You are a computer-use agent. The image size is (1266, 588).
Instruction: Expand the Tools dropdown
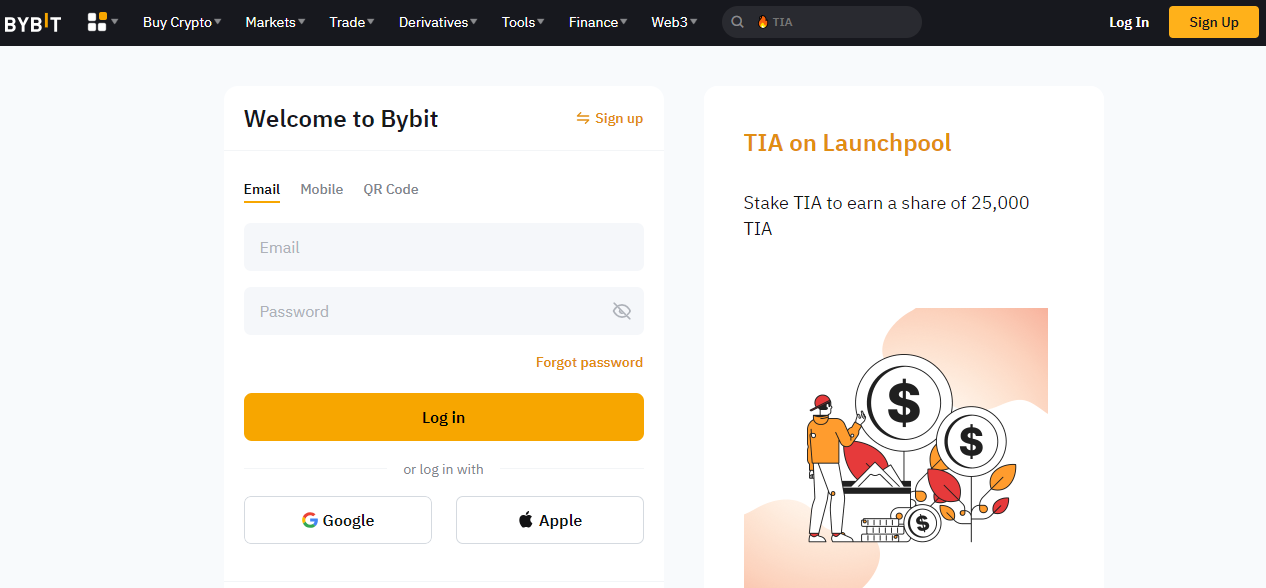[523, 22]
